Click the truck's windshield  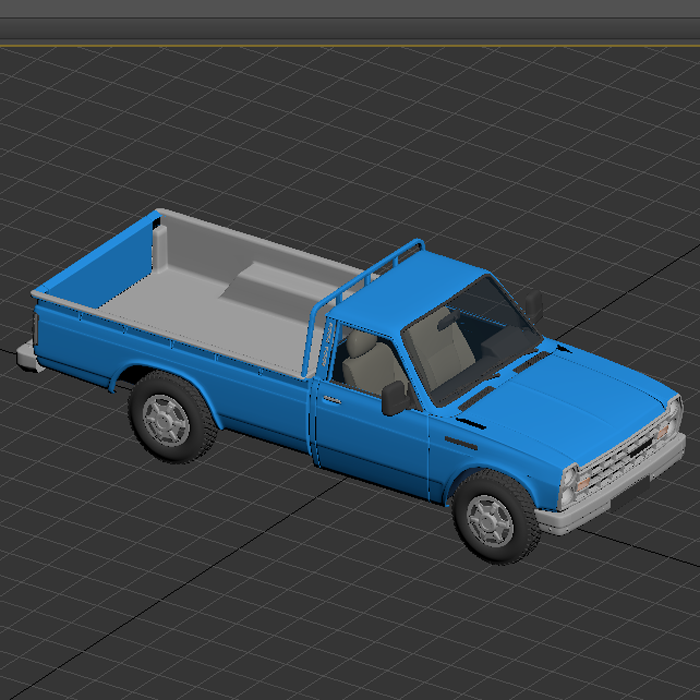point(471,339)
